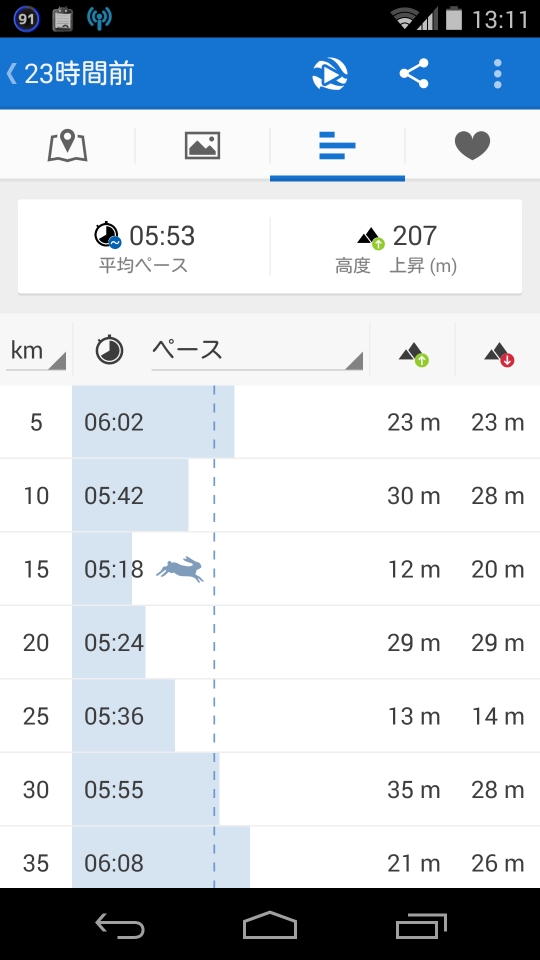This screenshot has width=540, height=960.
Task: Open the three-dot overflow menu
Action: 498,74
